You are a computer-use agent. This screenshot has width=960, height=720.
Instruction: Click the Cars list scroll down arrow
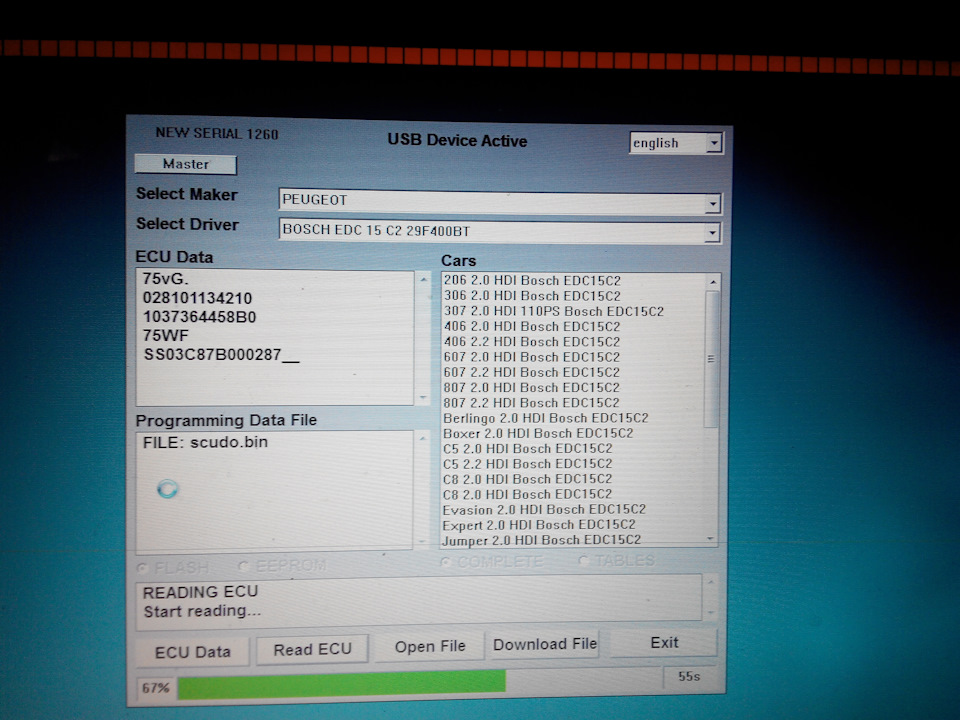click(x=710, y=539)
